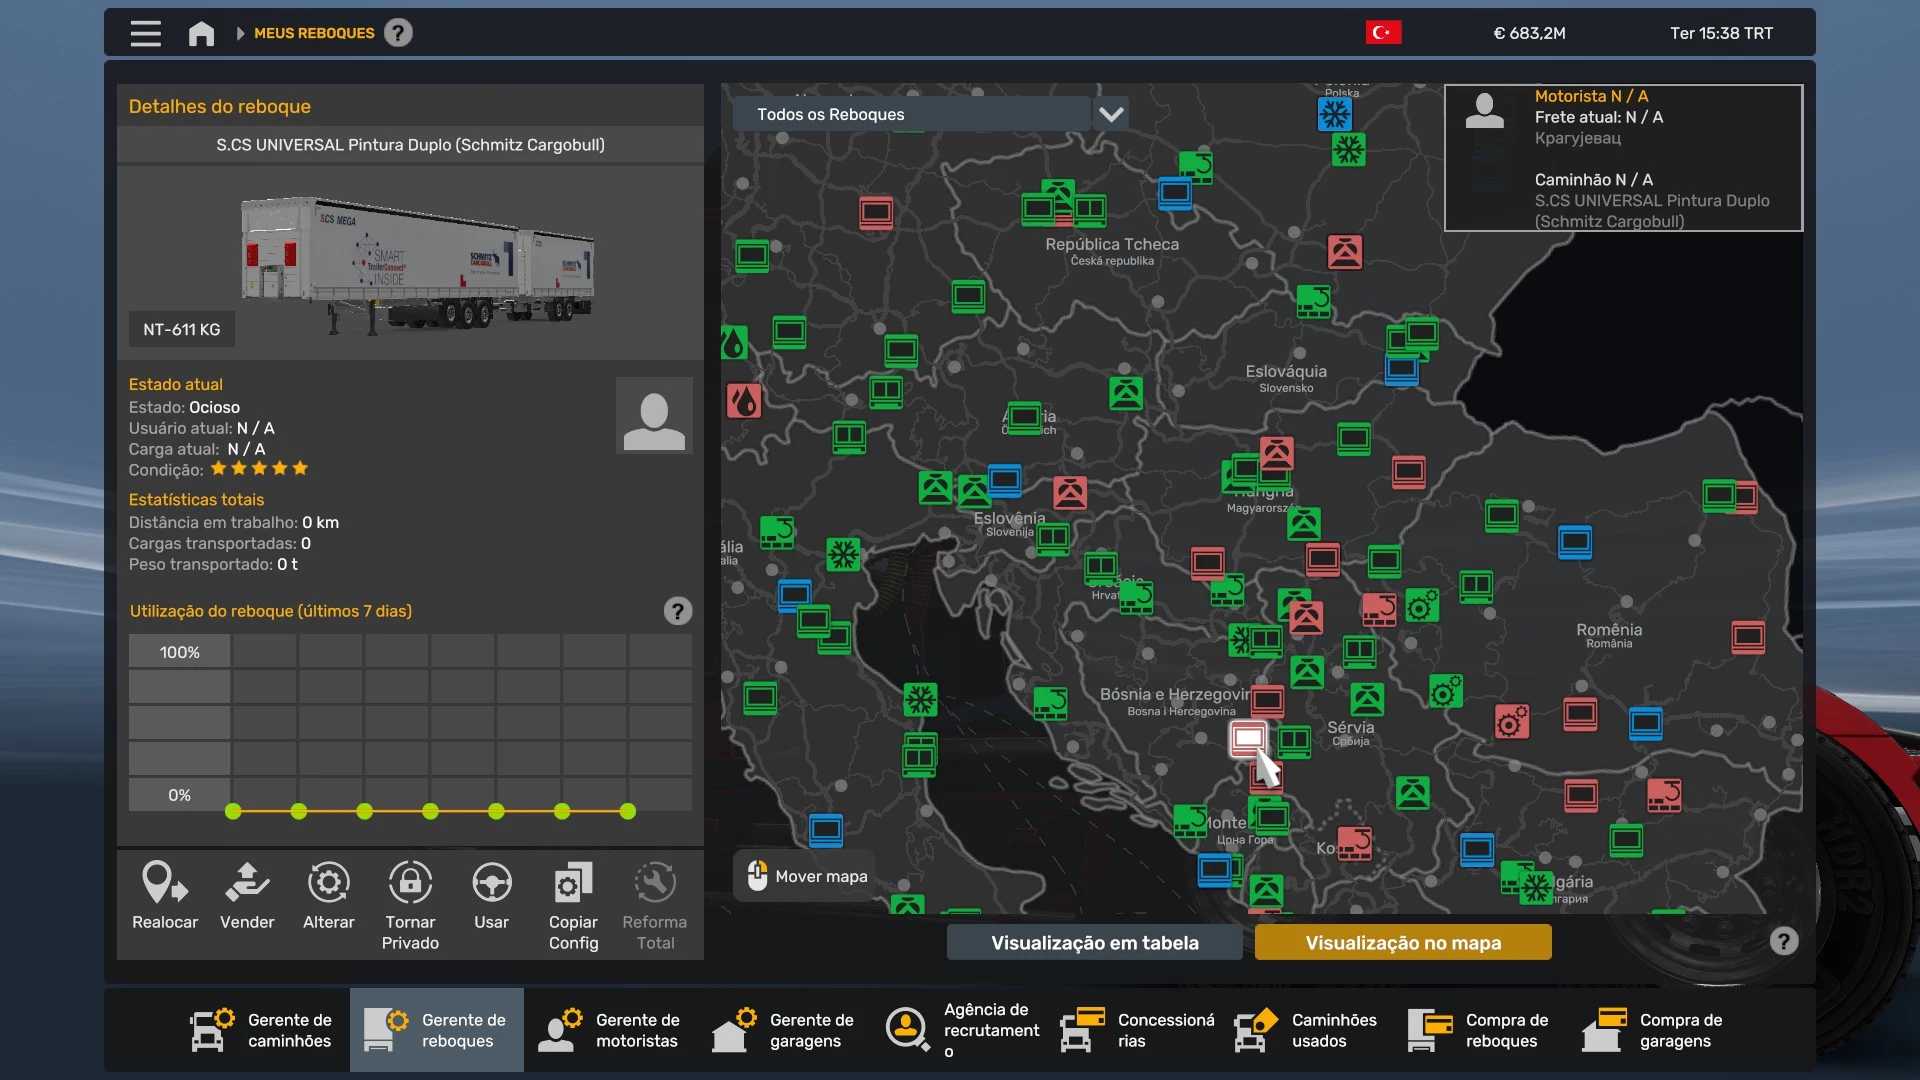Screen dimensions: 1920x1080
Task: Click dropdown chevron on trailer filter
Action: pos(1111,114)
